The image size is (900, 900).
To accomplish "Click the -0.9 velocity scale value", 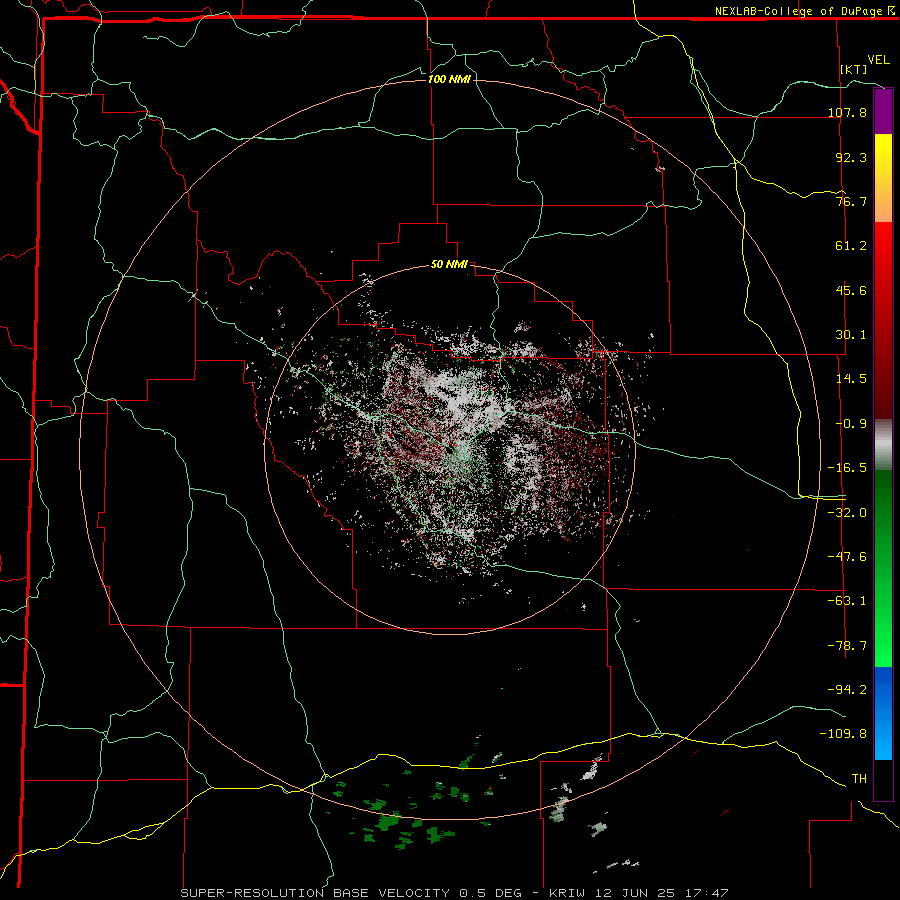I will pyautogui.click(x=851, y=424).
